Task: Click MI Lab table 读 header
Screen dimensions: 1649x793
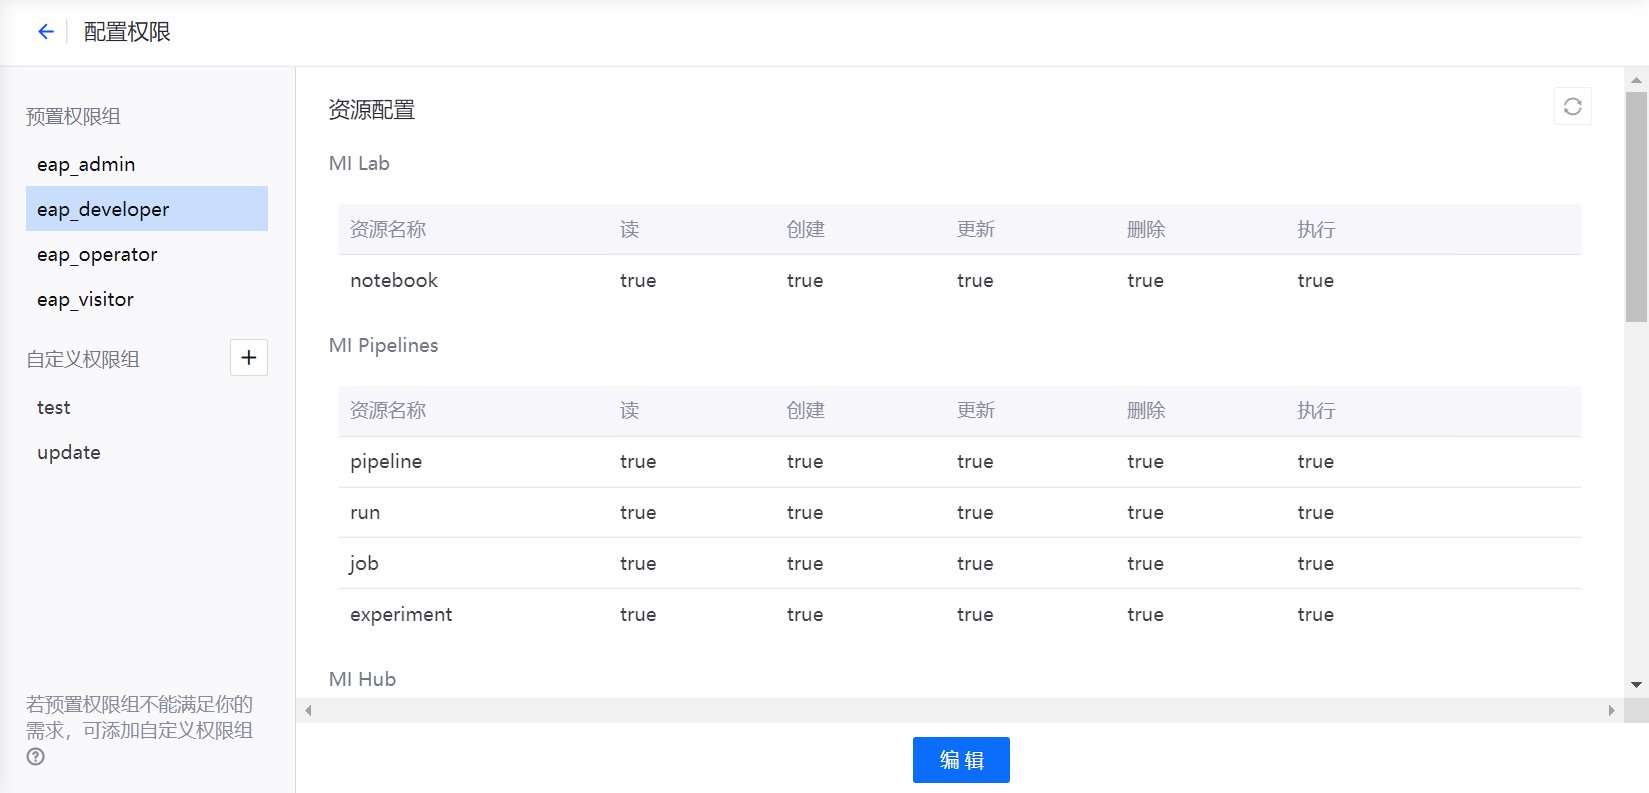Action: pyautogui.click(x=630, y=229)
